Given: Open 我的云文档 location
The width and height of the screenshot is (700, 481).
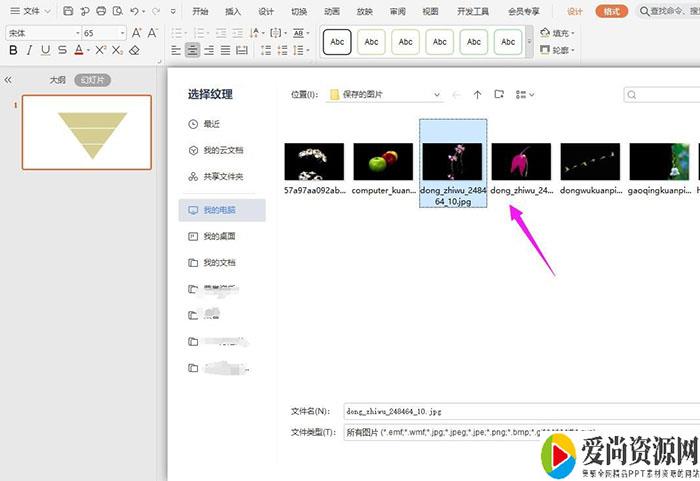Looking at the screenshot, I should [x=222, y=150].
